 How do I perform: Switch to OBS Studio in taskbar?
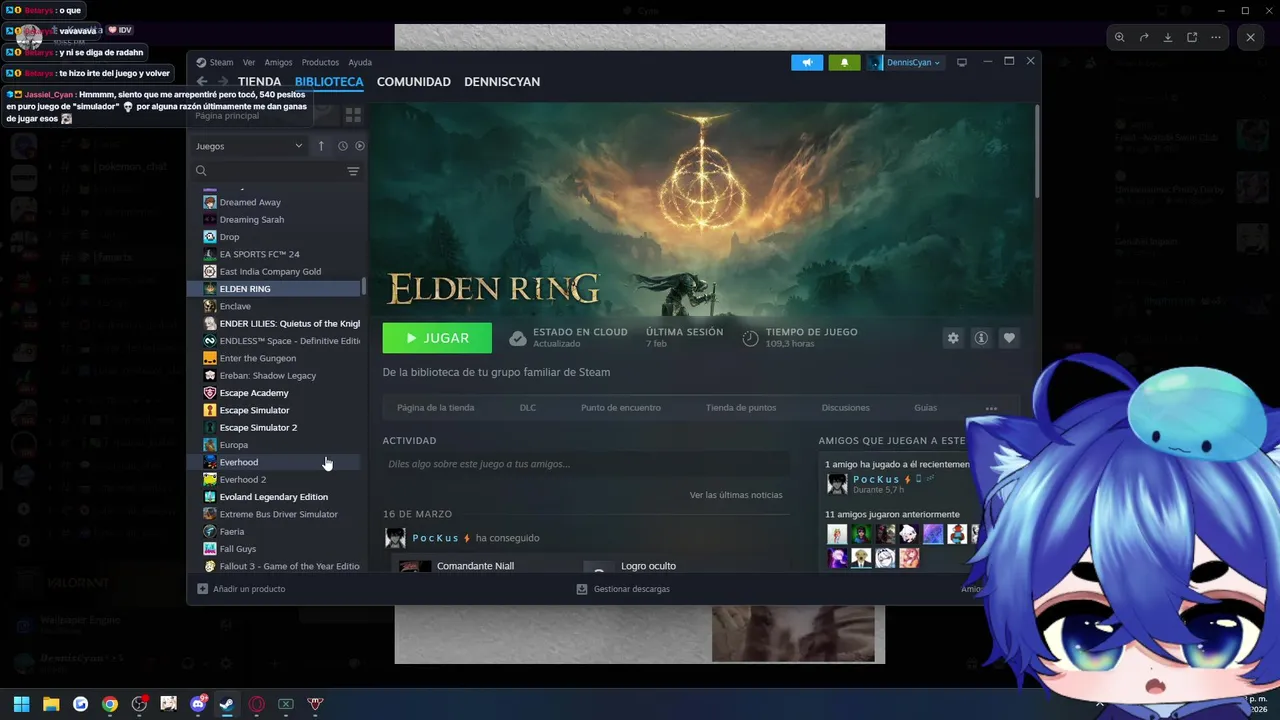point(139,704)
